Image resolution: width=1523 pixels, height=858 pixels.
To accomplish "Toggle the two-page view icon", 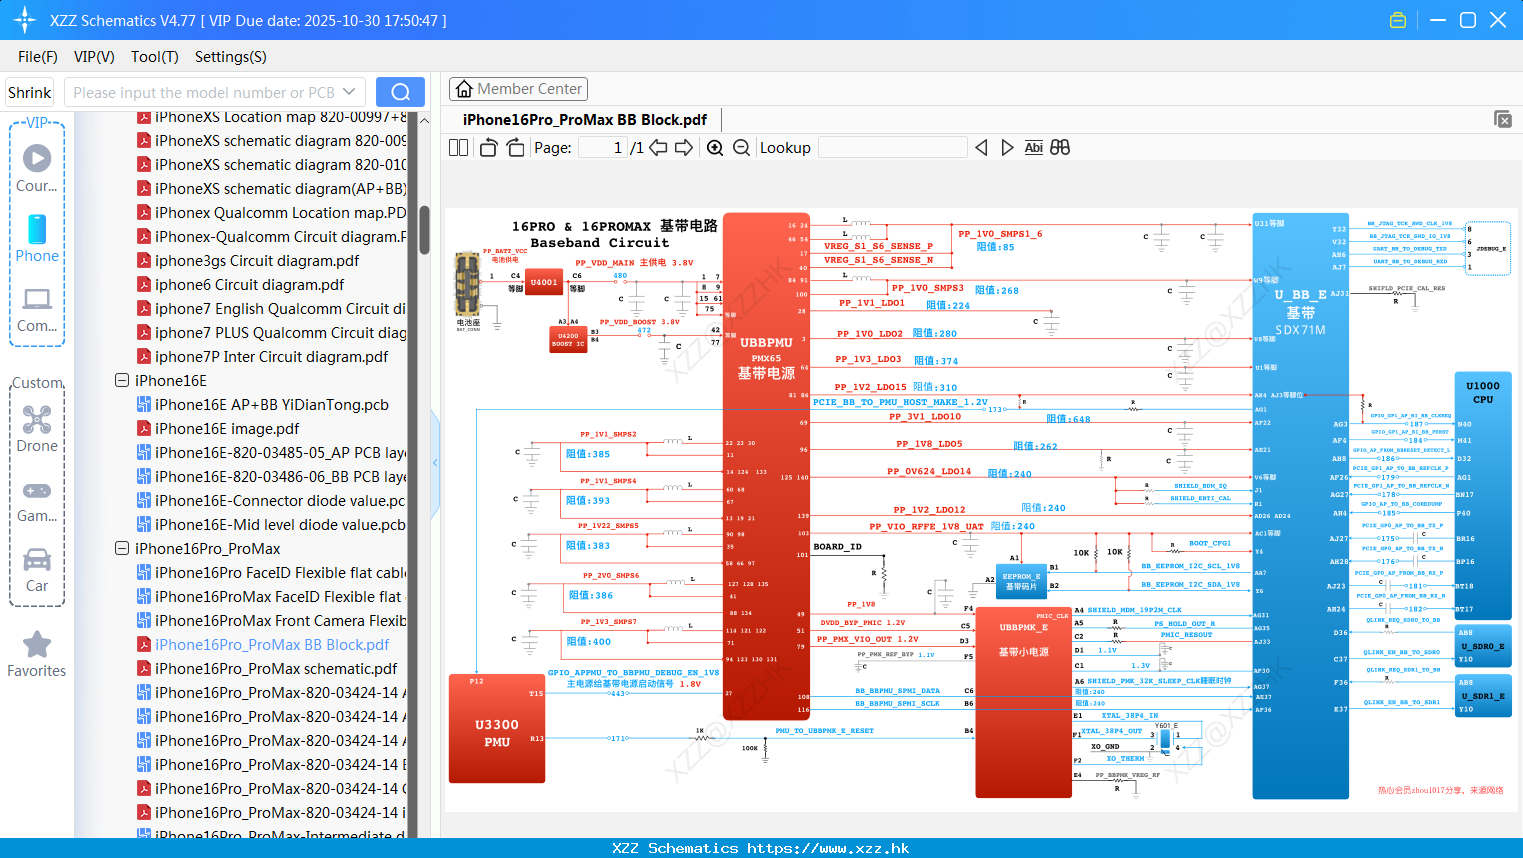I will pos(458,148).
